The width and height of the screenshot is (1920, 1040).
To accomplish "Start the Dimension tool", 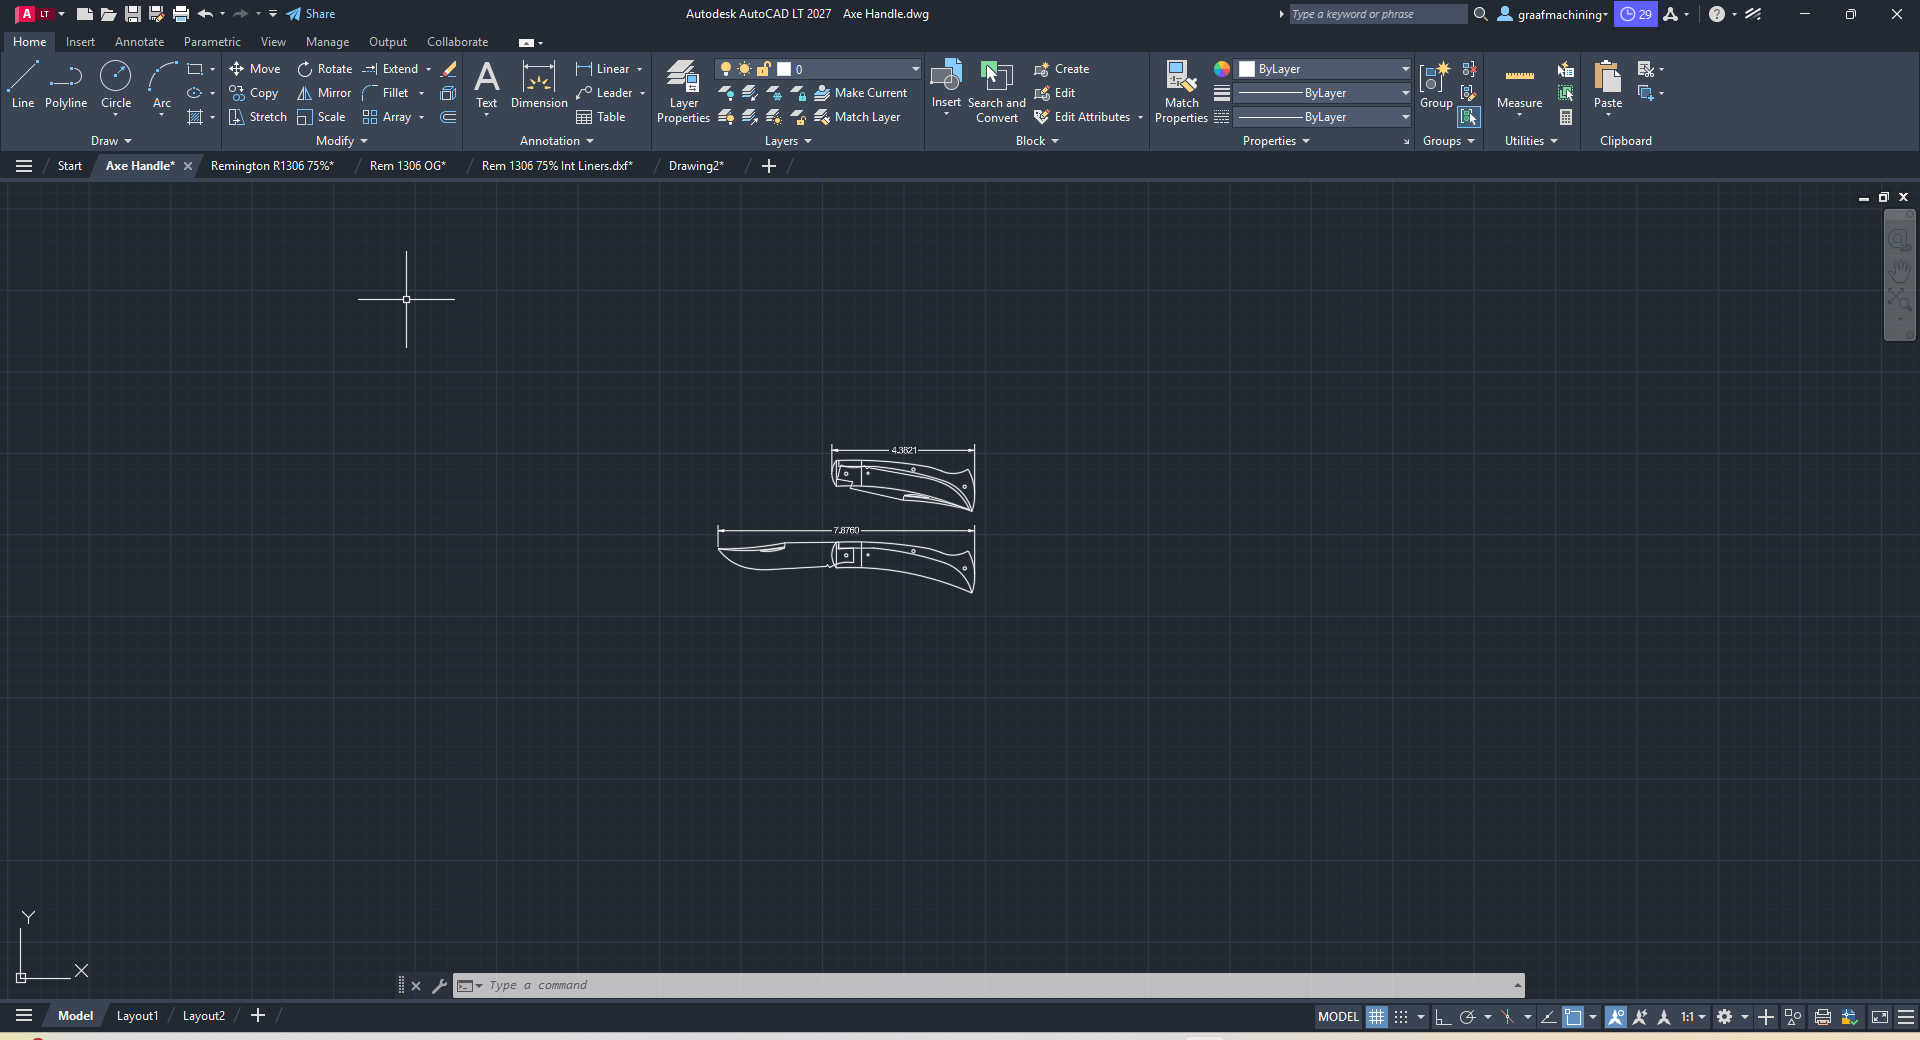I will tap(539, 84).
